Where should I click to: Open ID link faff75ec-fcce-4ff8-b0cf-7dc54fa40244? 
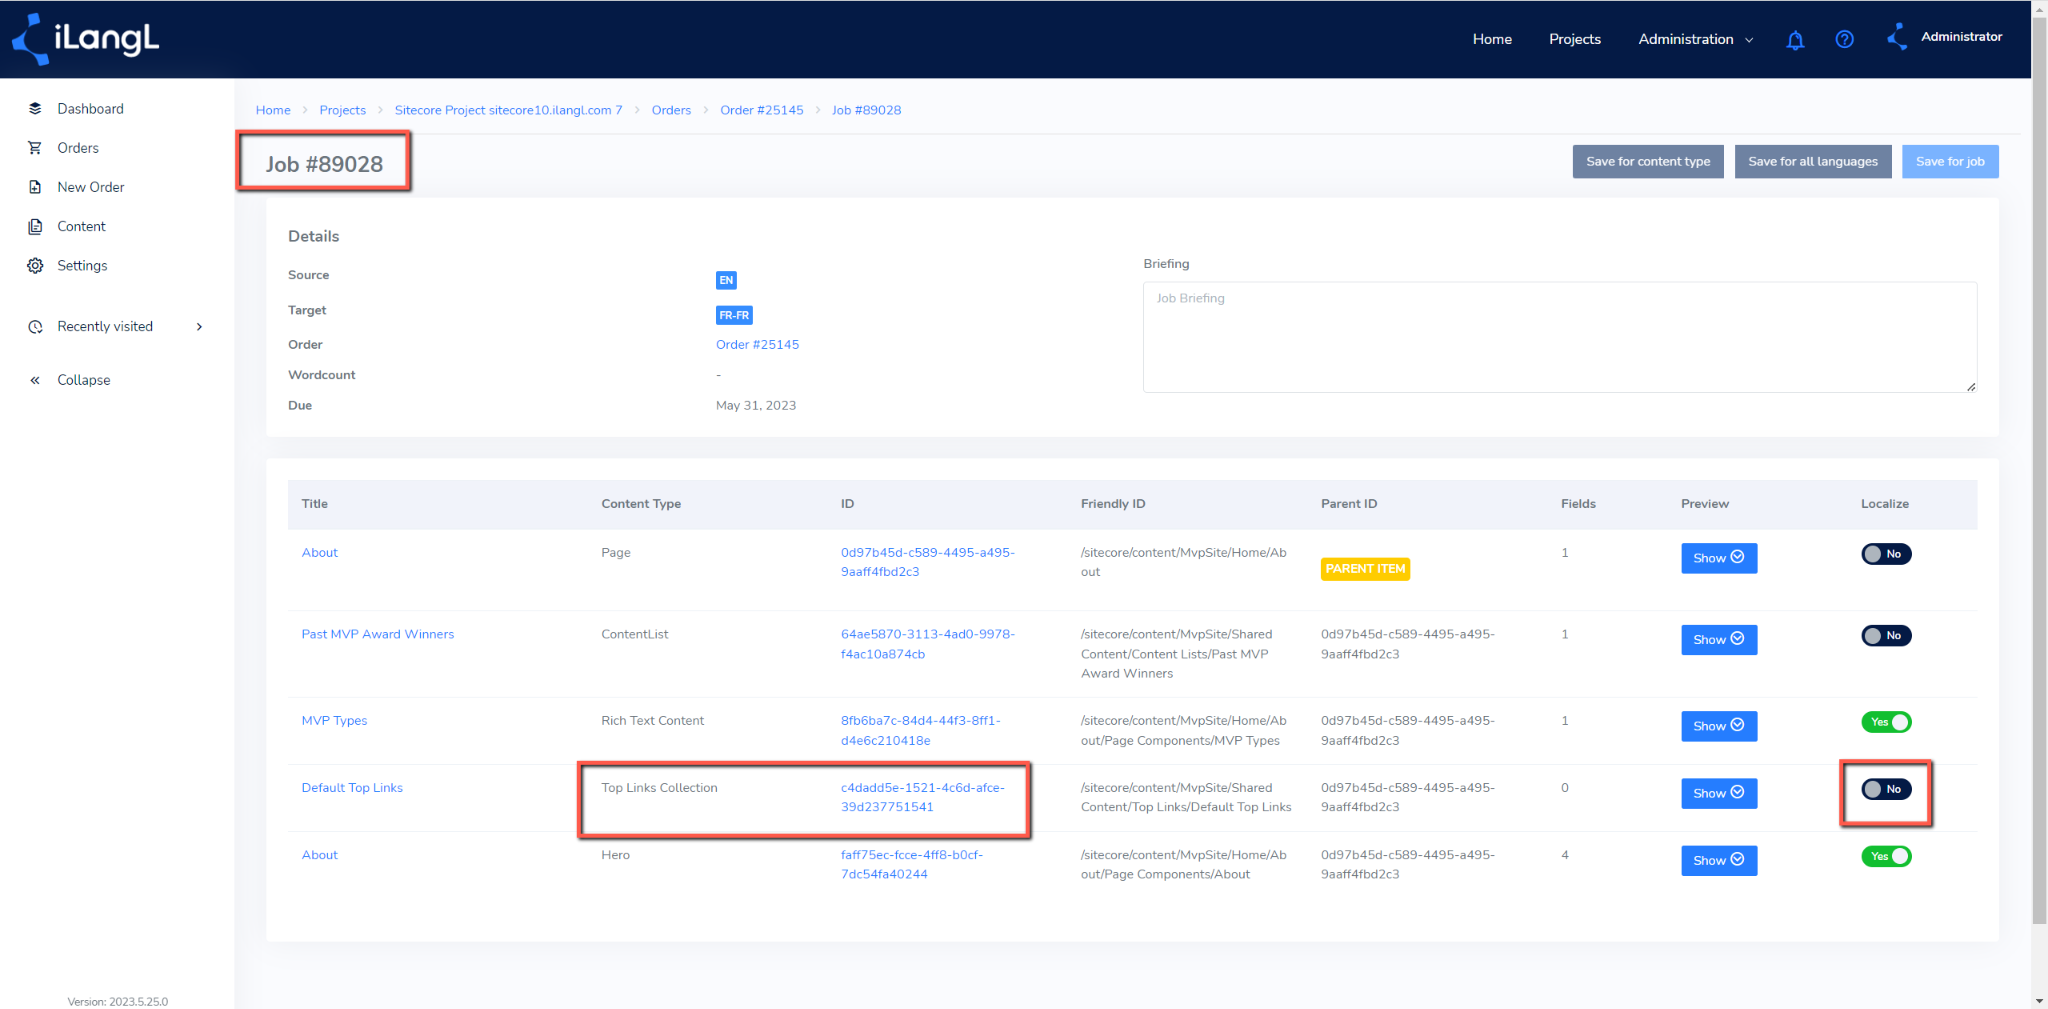912,864
